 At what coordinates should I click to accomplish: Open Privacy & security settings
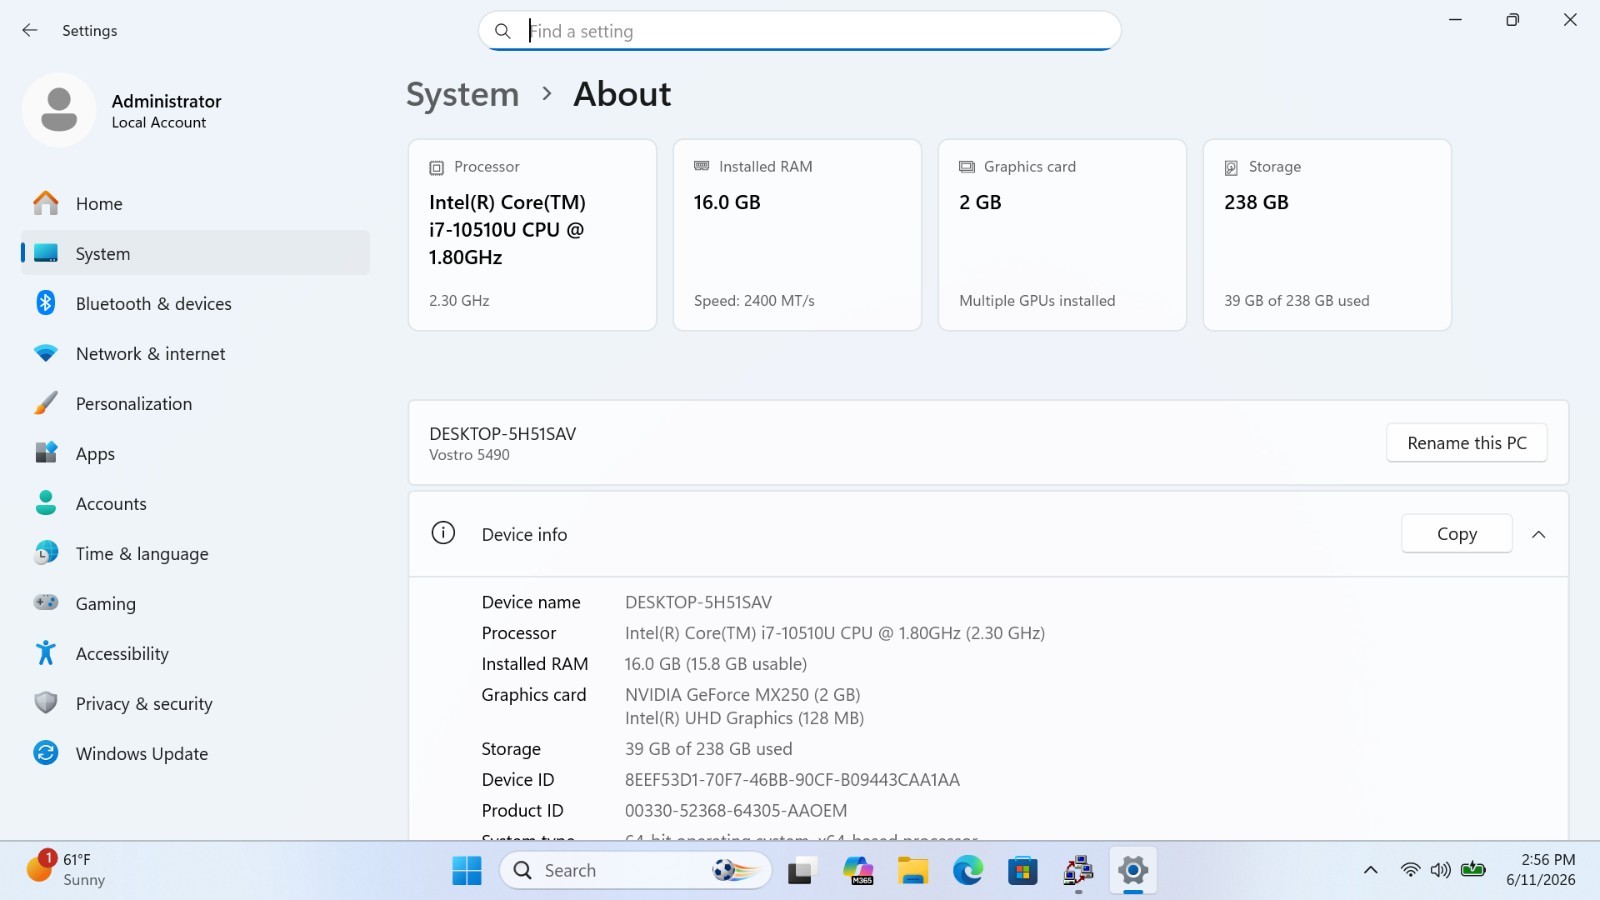(195, 703)
